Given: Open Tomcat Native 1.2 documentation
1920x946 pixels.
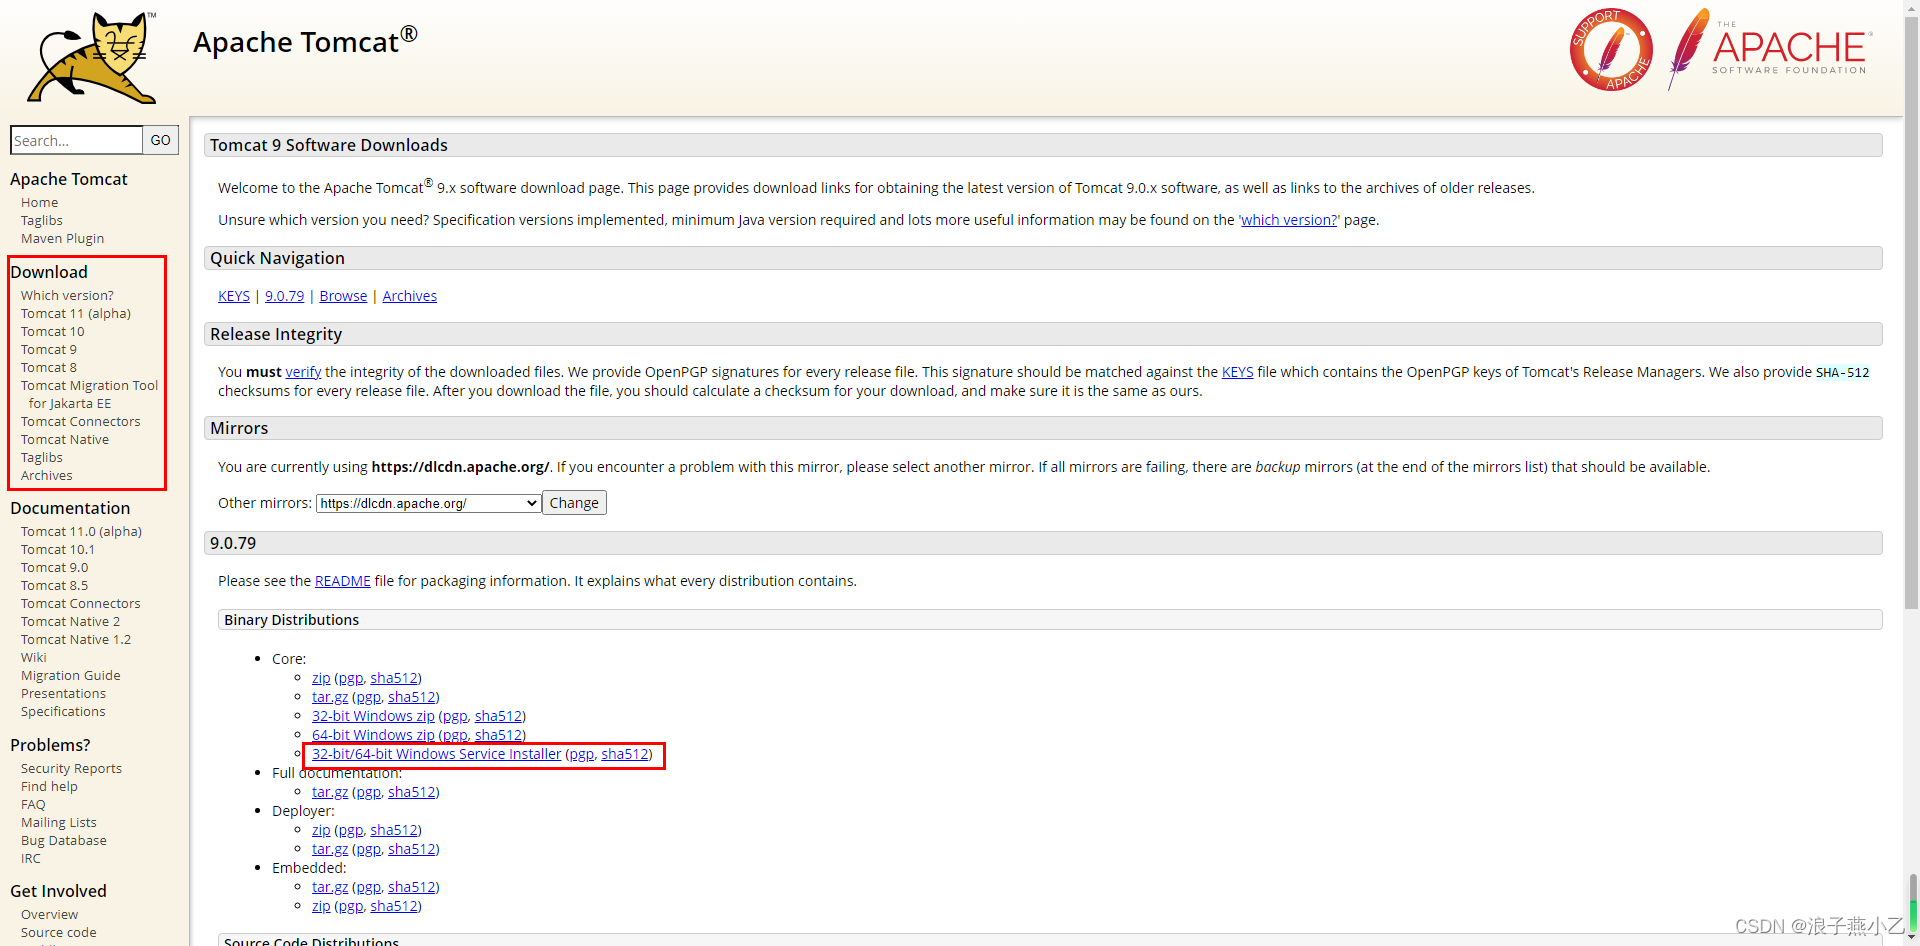Looking at the screenshot, I should pos(75,639).
